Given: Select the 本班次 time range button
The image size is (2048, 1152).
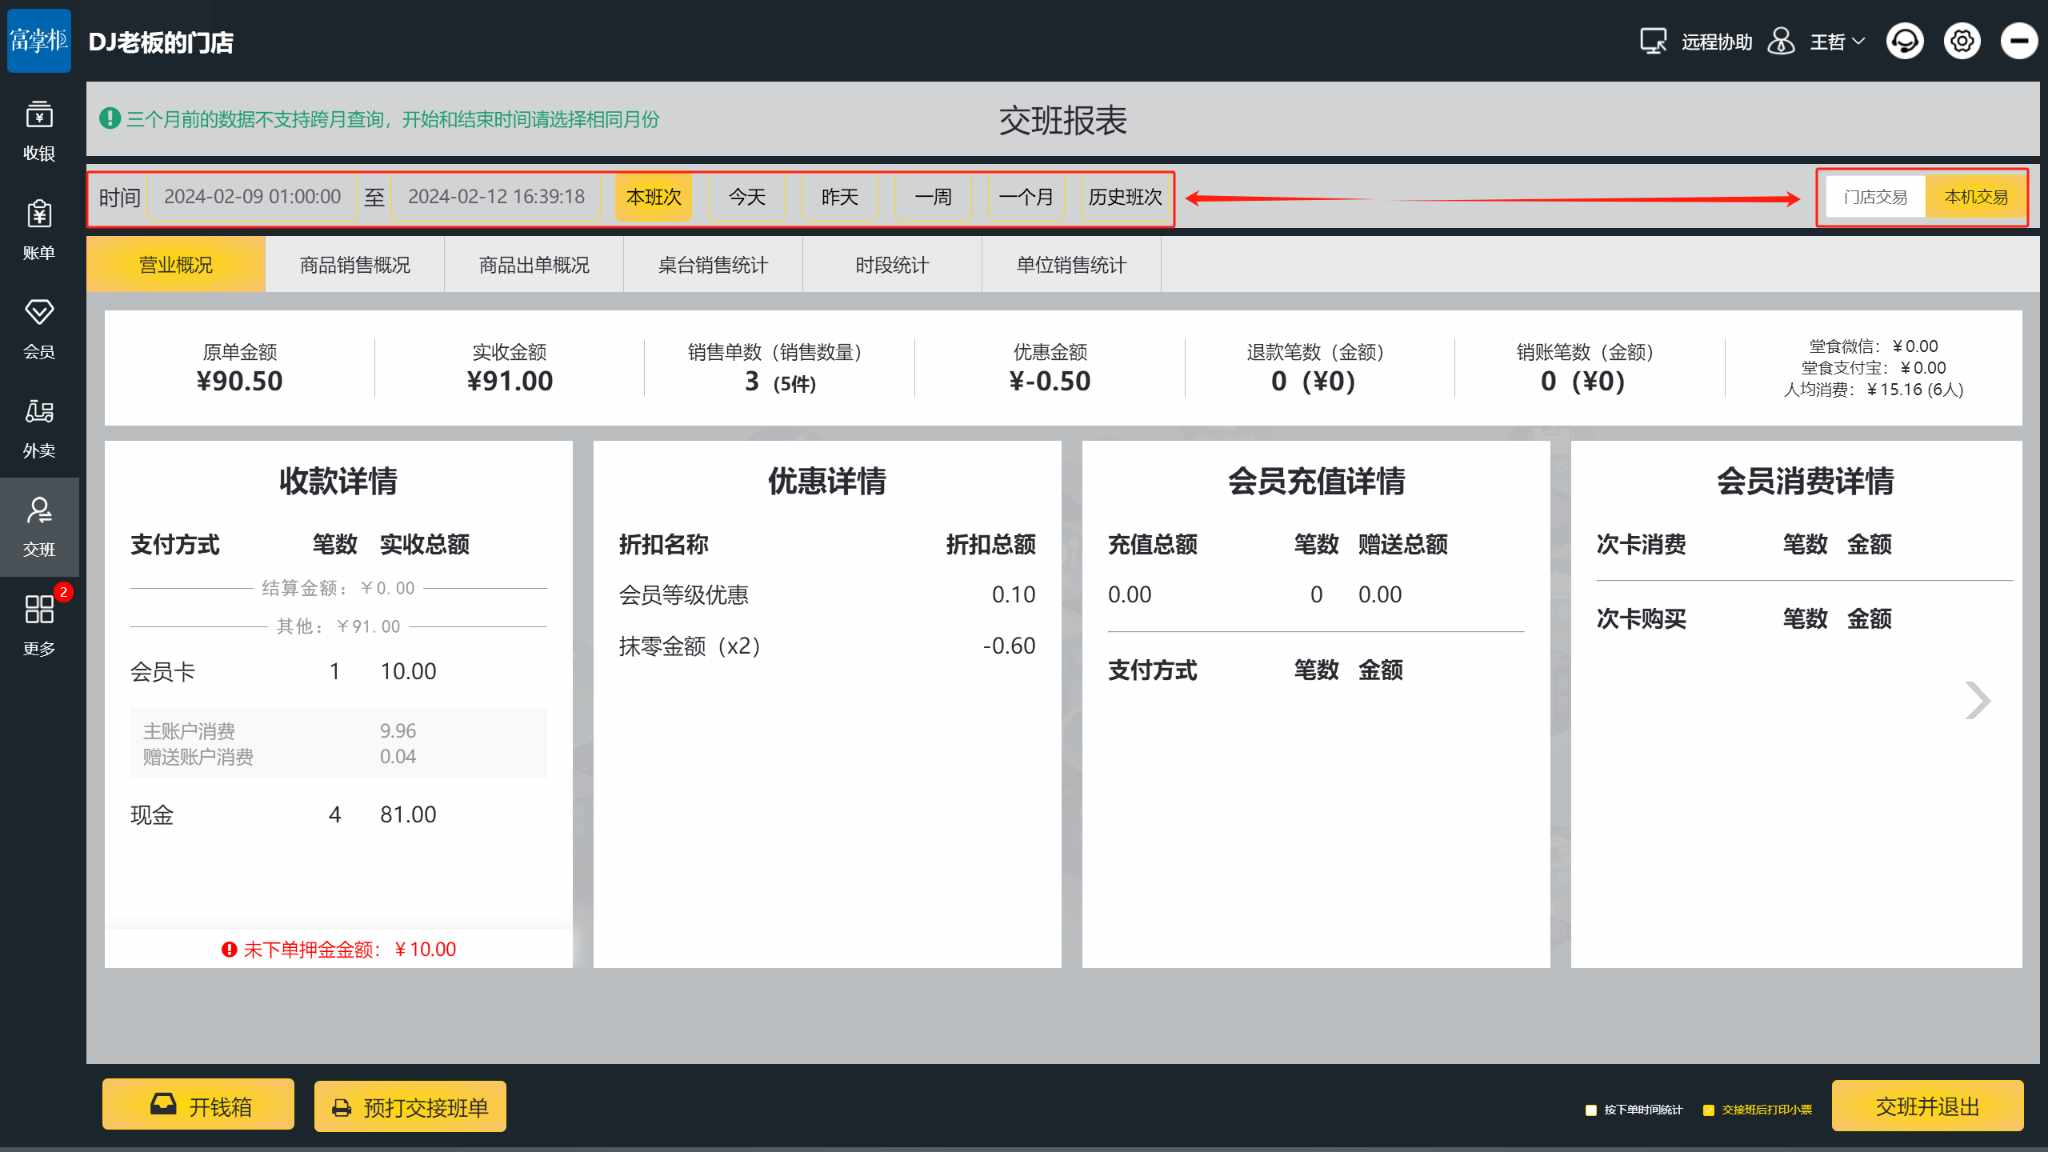Looking at the screenshot, I should click(x=653, y=197).
